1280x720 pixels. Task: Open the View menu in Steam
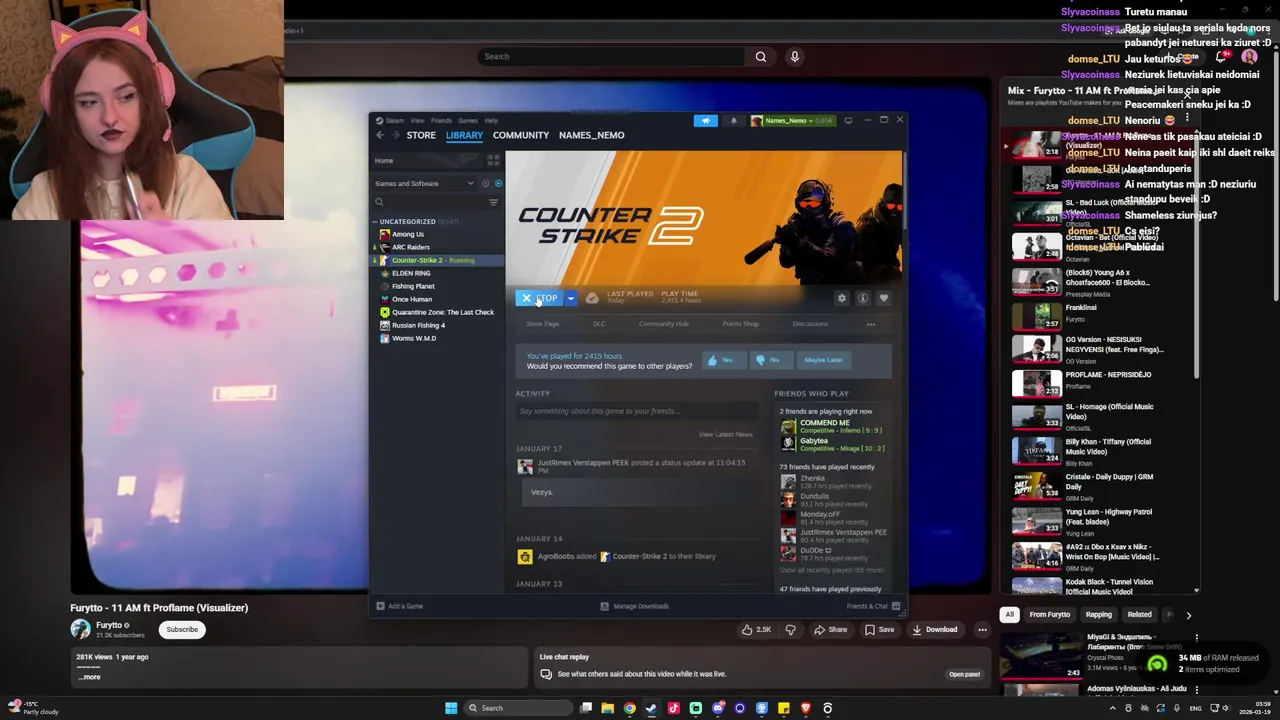pyautogui.click(x=417, y=121)
